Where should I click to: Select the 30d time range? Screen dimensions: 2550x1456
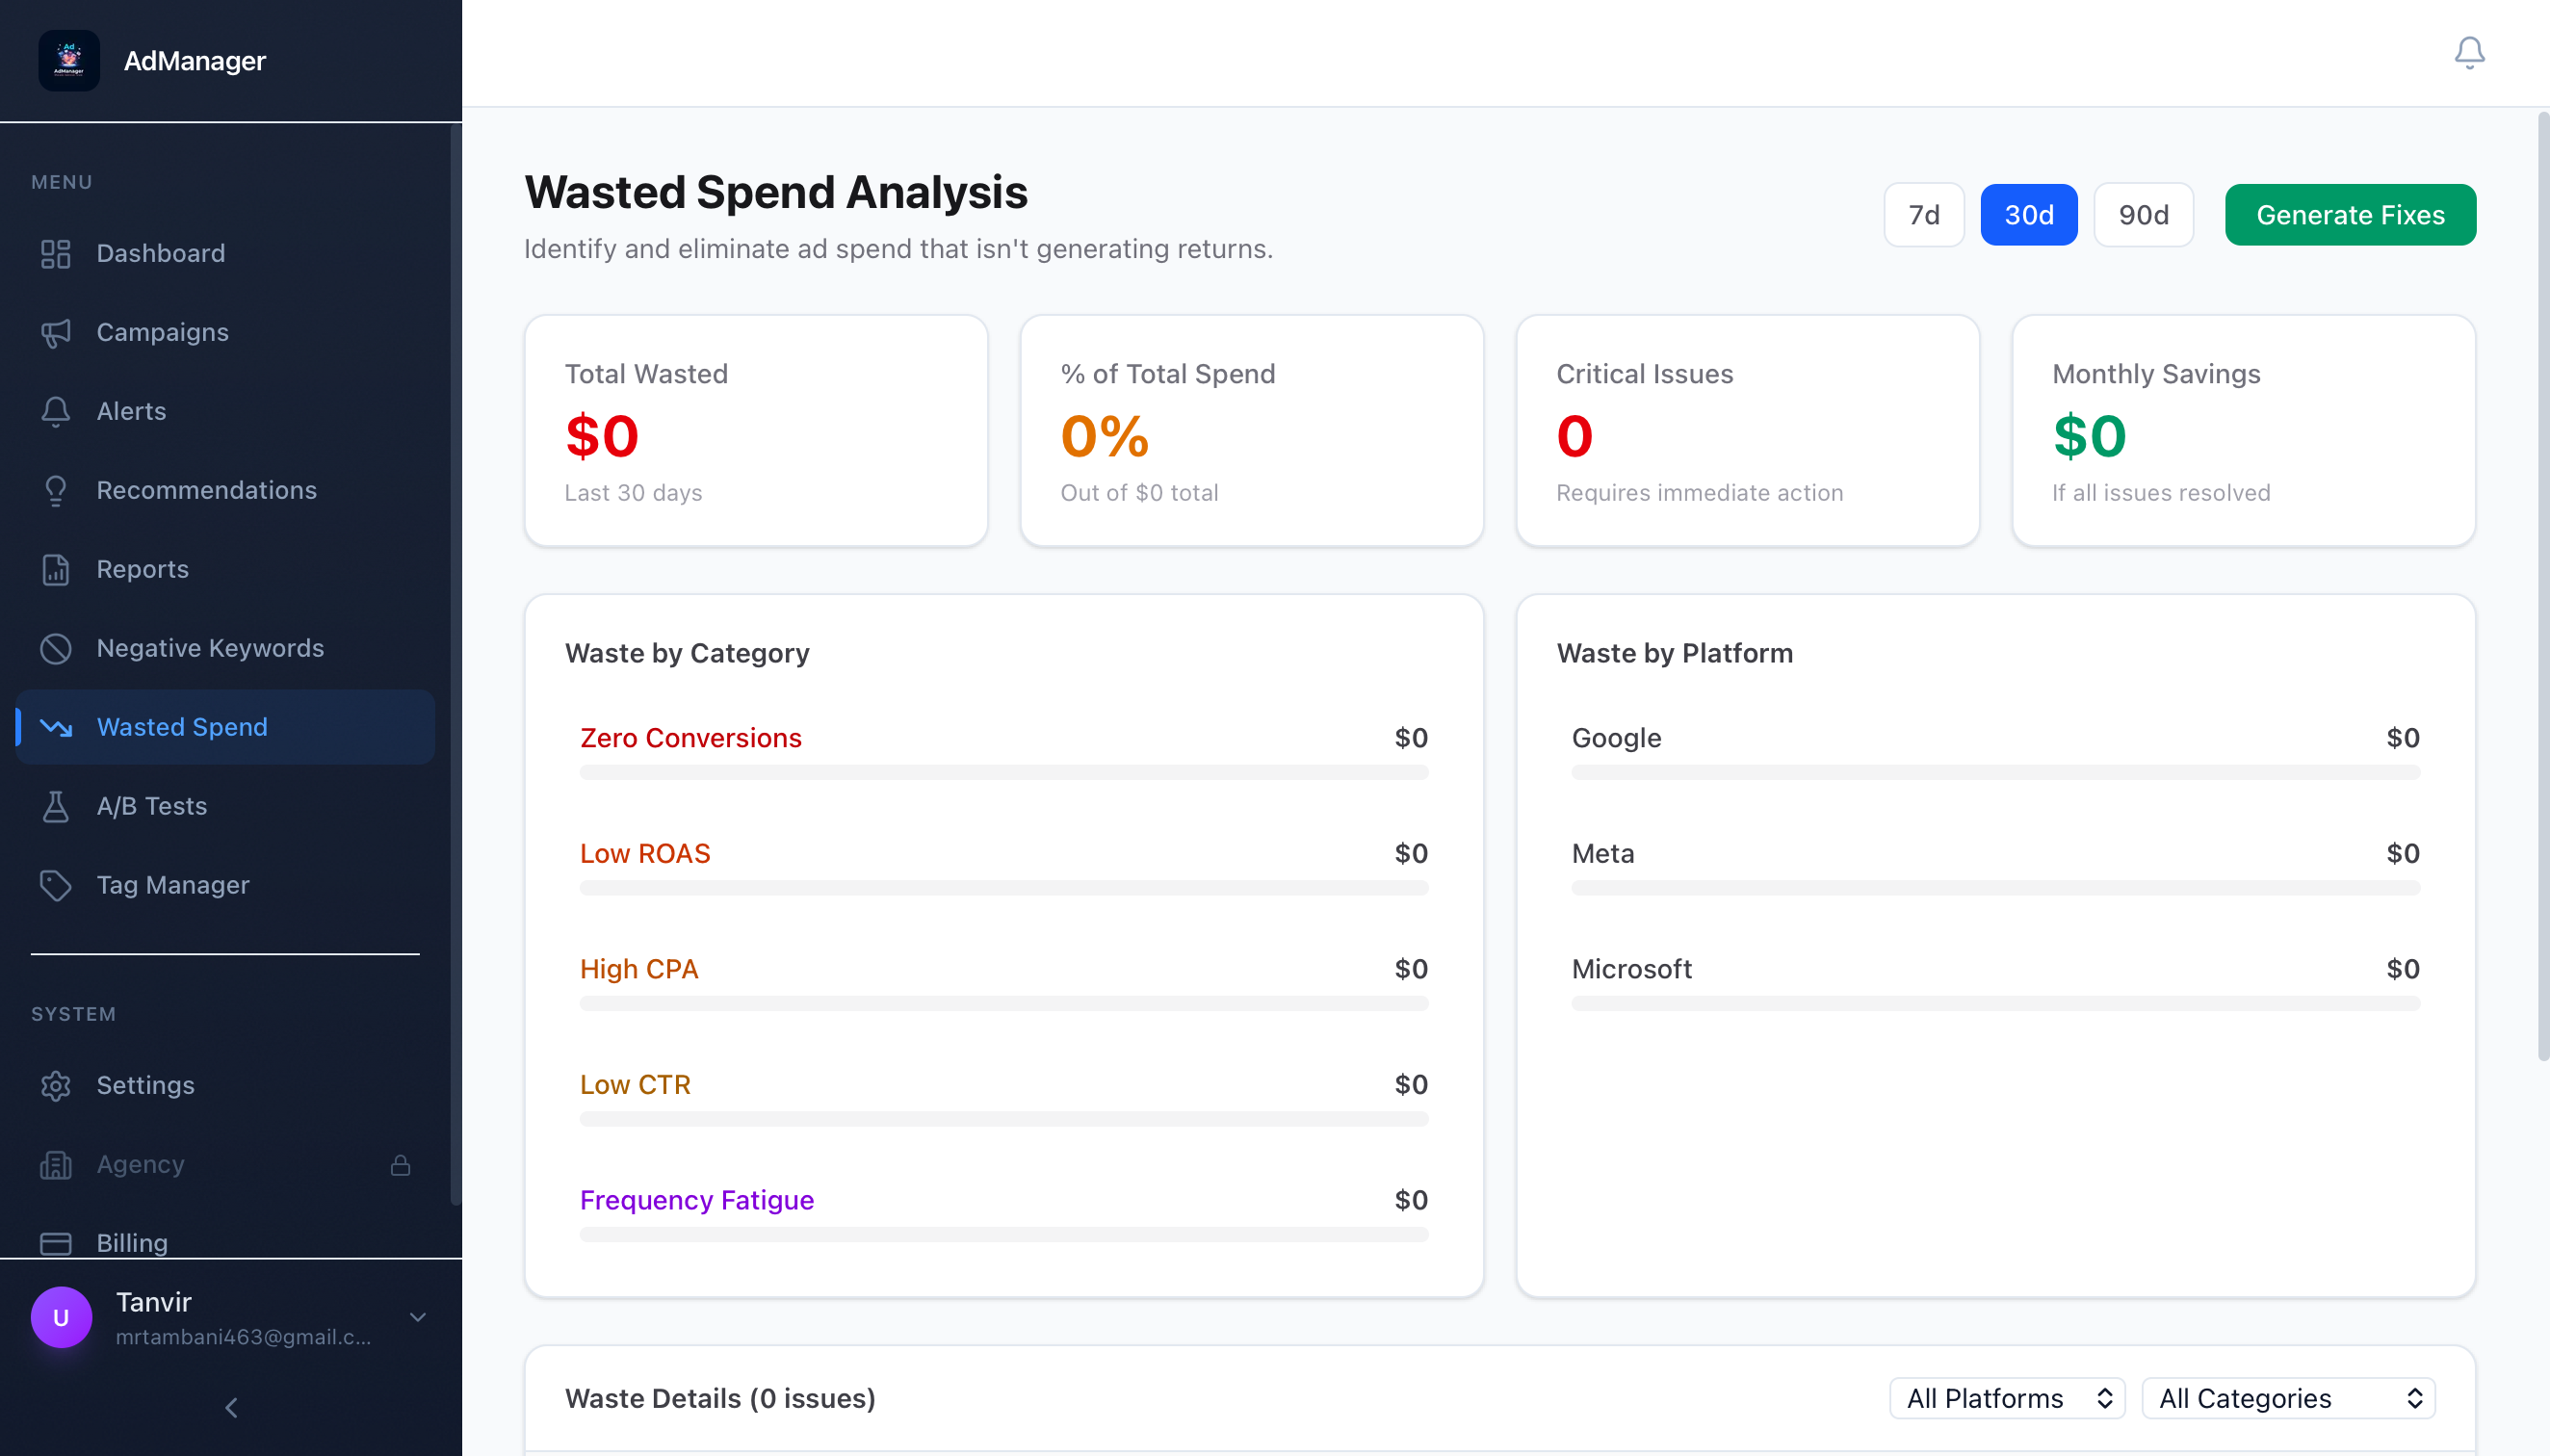2028,215
